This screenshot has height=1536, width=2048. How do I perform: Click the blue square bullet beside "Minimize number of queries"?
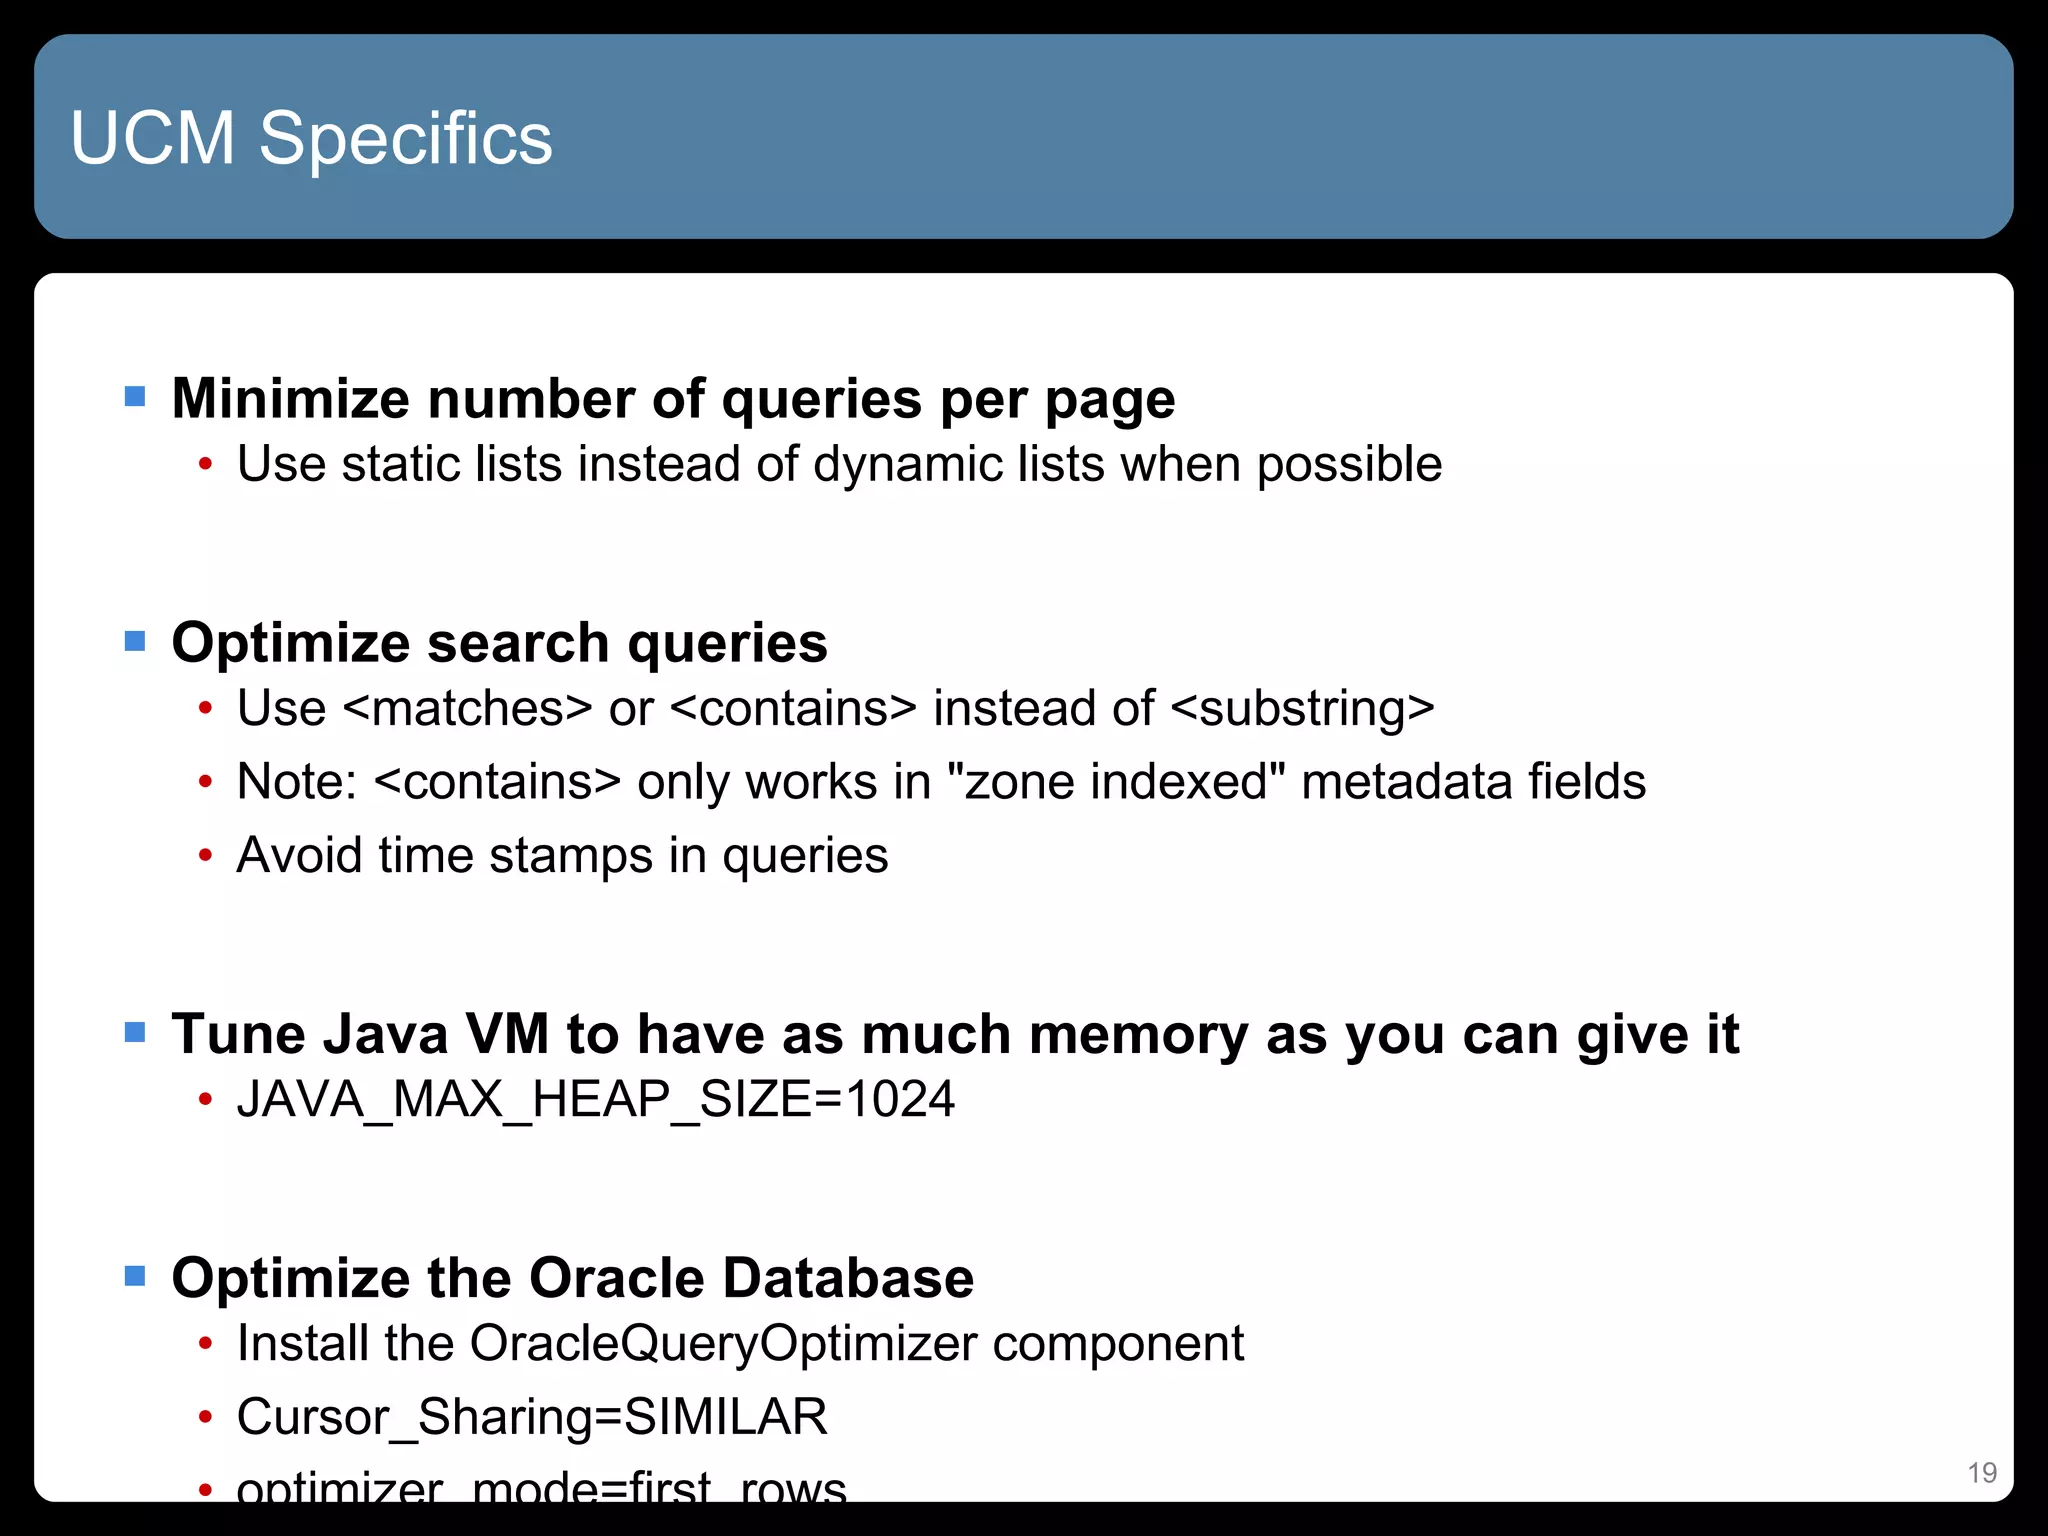coord(135,397)
